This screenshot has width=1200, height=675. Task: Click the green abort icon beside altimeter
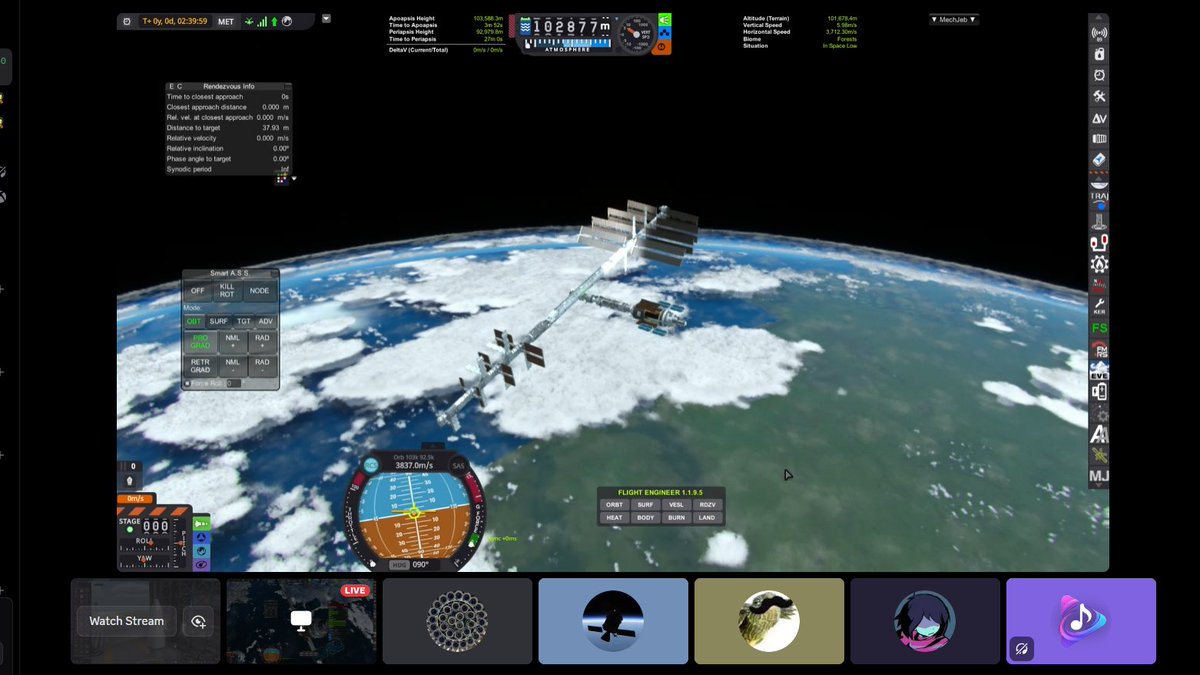click(664, 19)
